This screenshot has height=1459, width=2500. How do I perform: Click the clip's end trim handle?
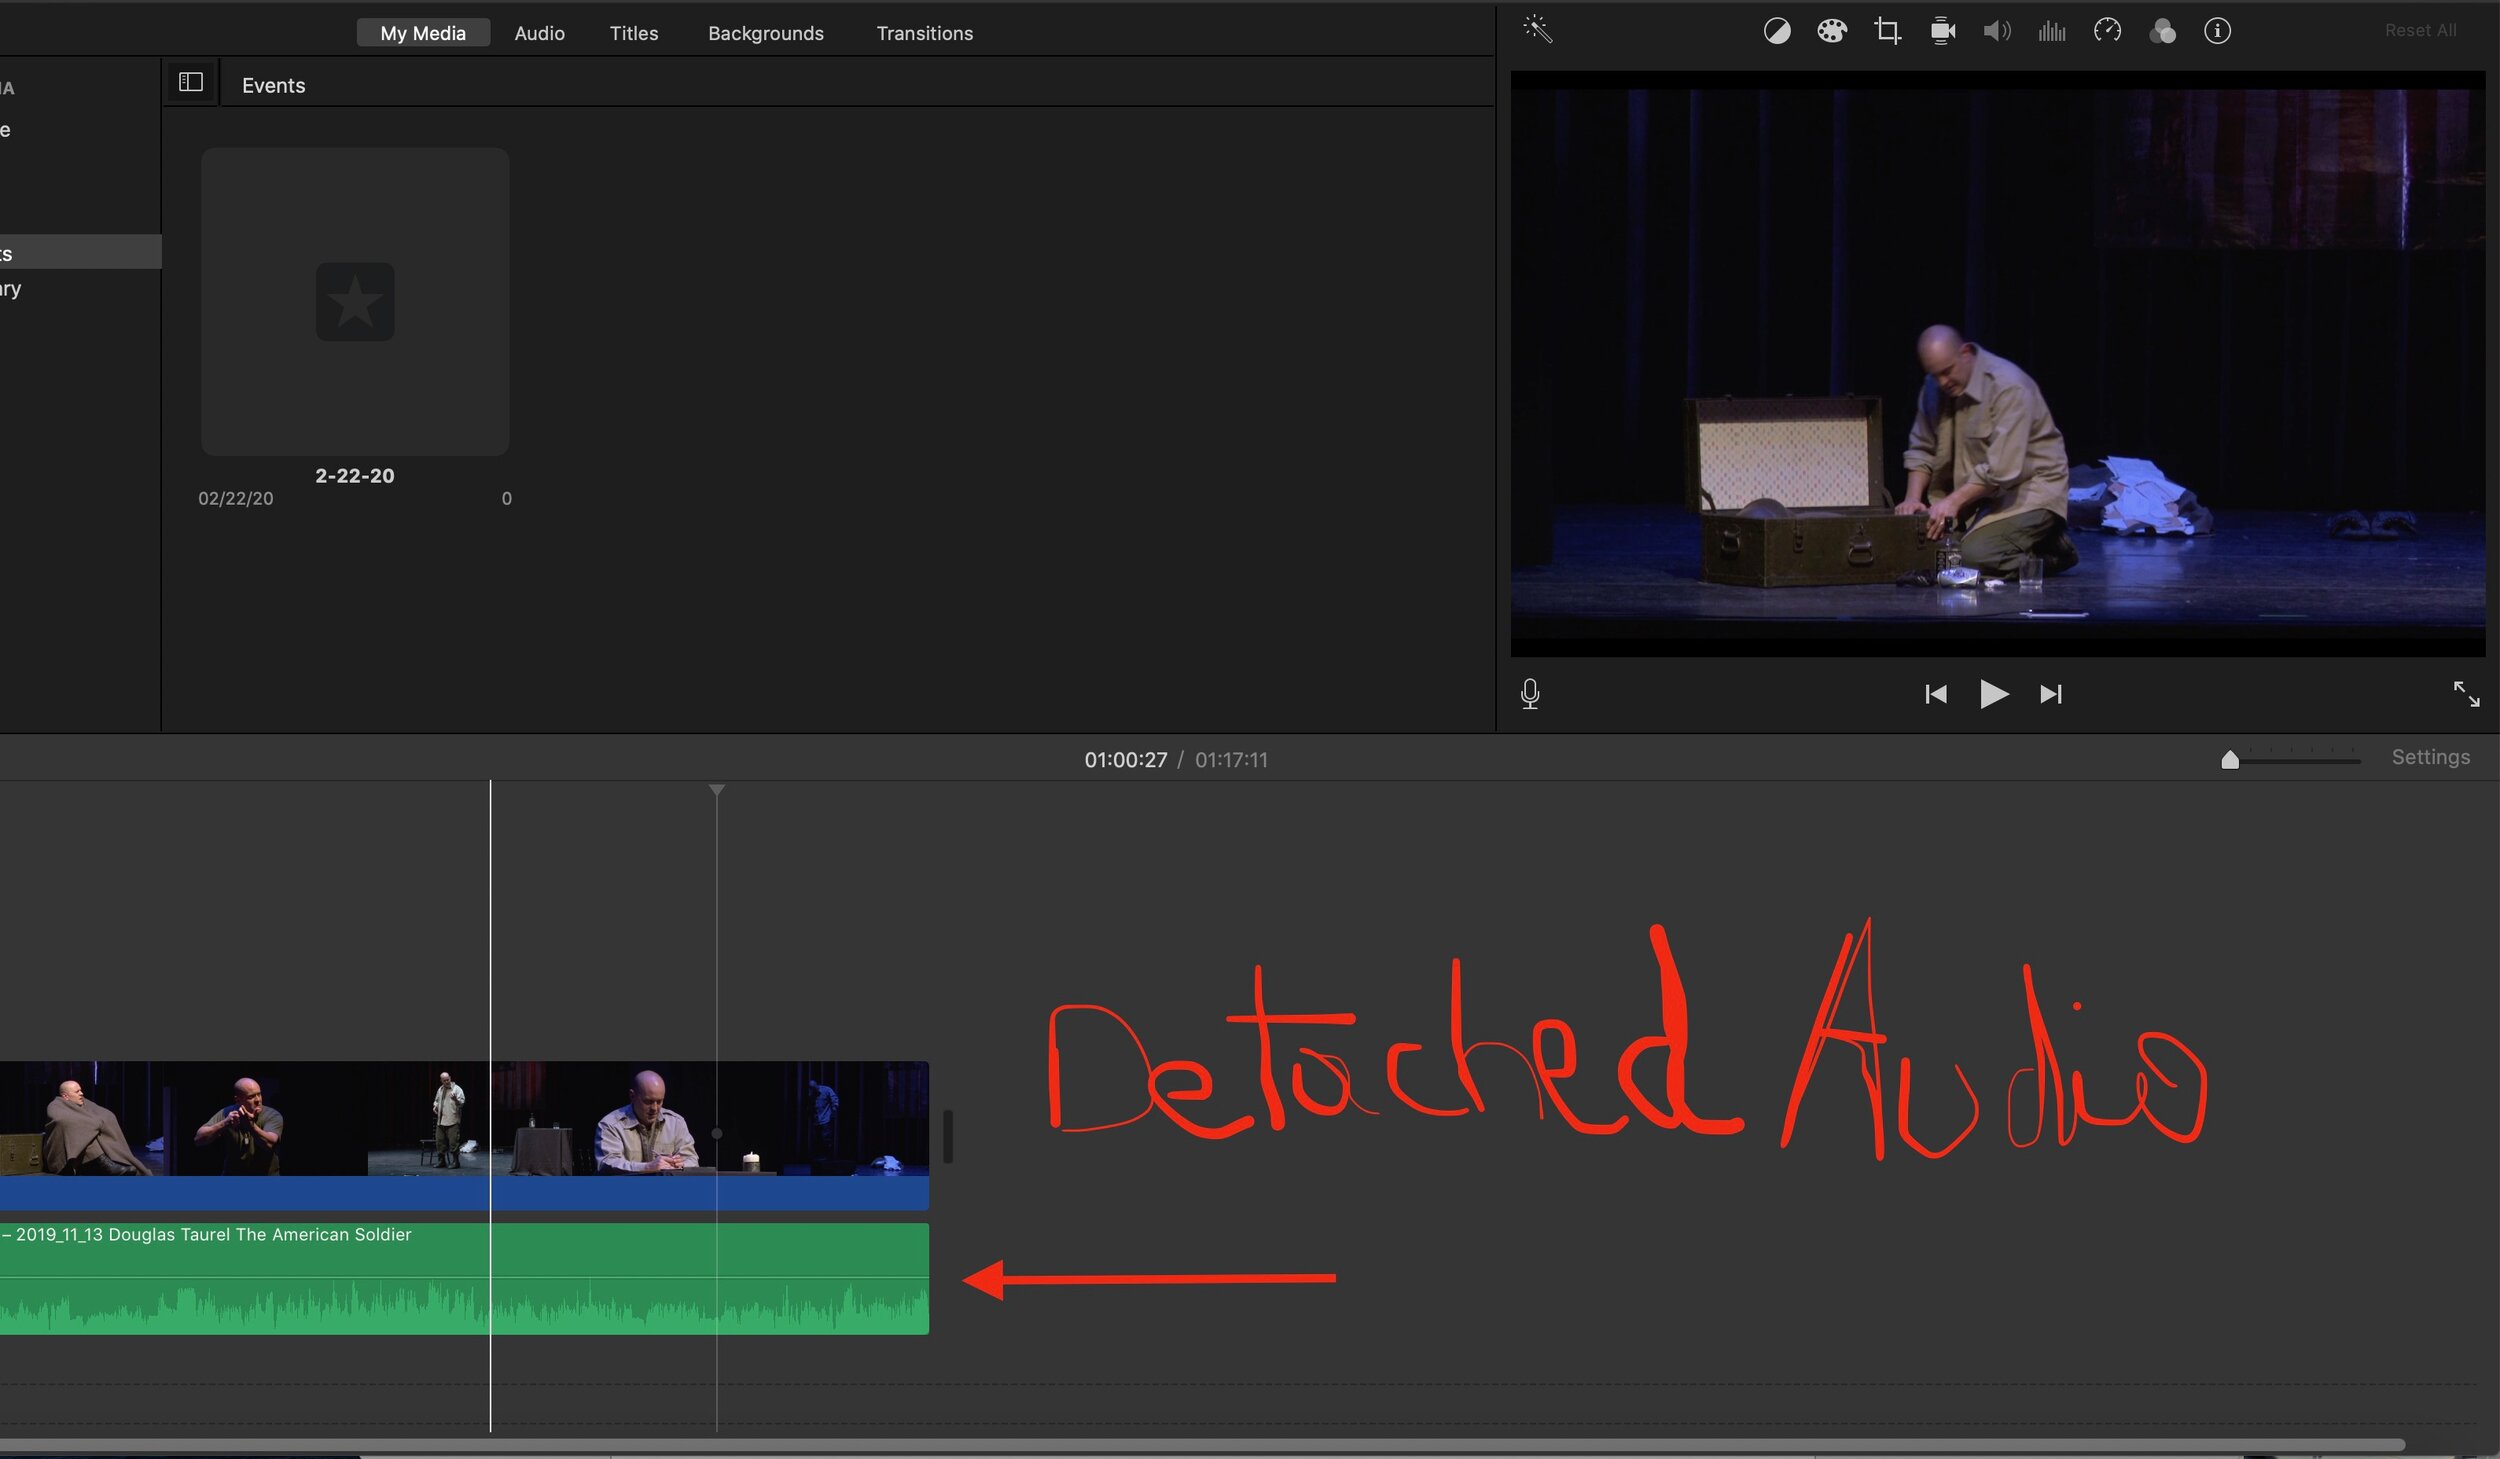click(x=948, y=1136)
